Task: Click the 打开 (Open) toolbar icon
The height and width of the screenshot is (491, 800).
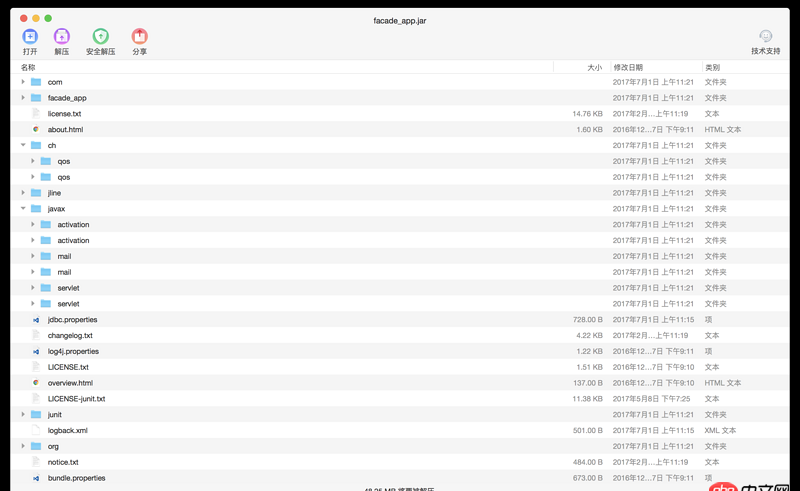Action: pos(30,36)
